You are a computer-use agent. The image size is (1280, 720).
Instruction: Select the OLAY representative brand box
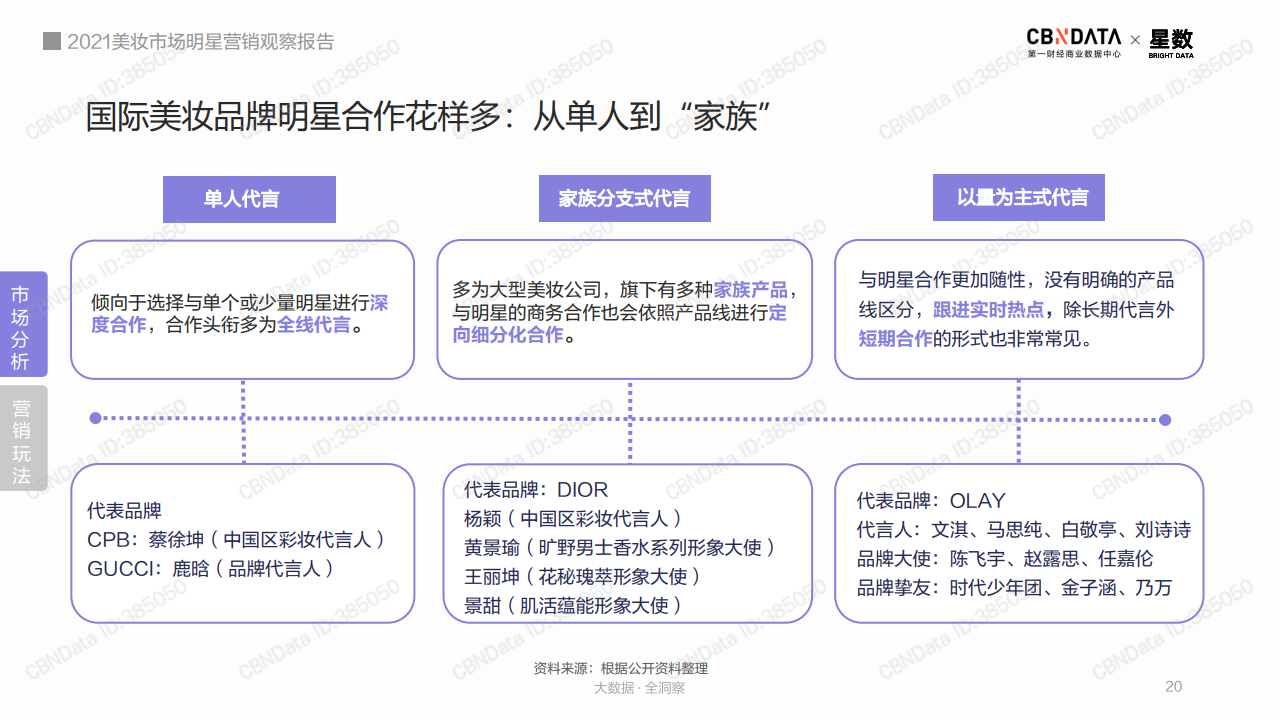(x=1018, y=543)
